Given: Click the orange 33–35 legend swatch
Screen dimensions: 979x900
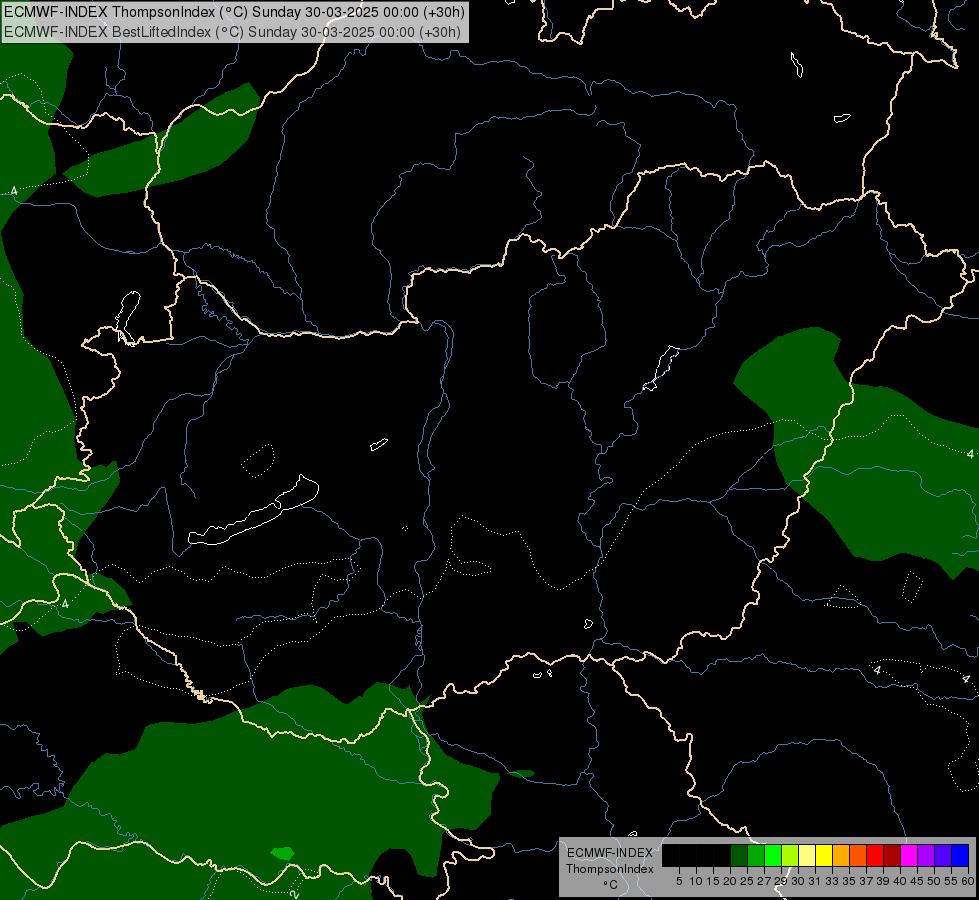Looking at the screenshot, I should click(x=841, y=855).
